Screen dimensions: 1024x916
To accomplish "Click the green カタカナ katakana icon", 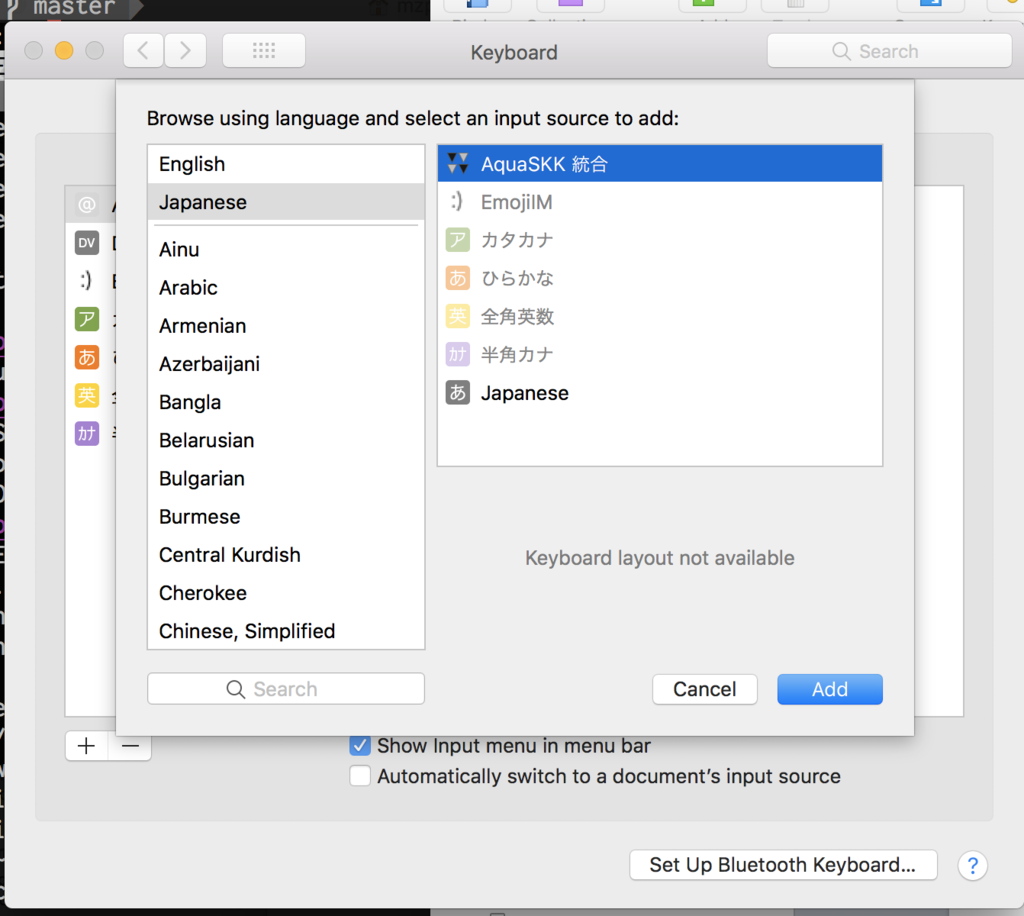I will (x=457, y=240).
